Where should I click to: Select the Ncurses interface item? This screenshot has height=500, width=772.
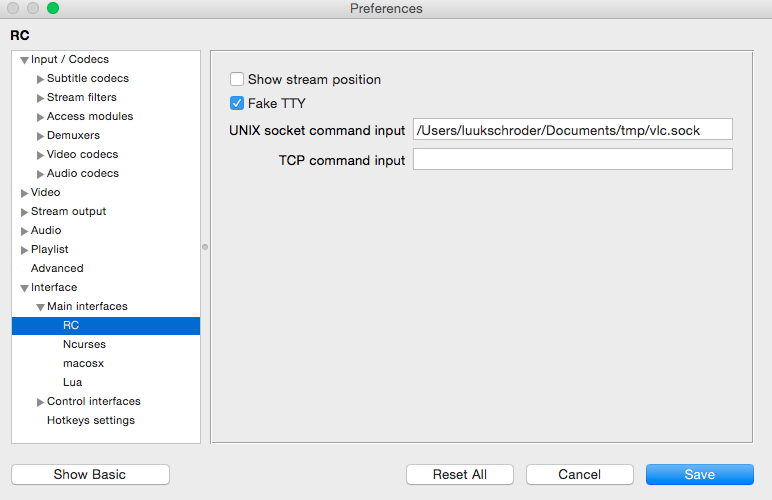tap(84, 344)
